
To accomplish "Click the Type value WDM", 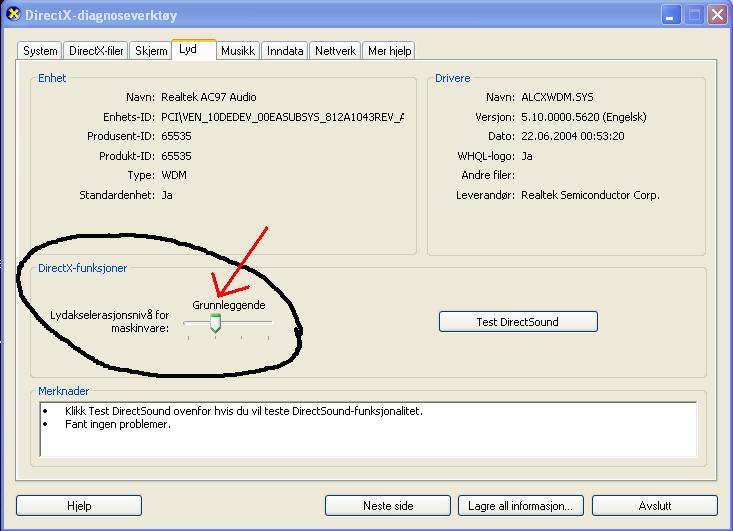I will (x=174, y=175).
